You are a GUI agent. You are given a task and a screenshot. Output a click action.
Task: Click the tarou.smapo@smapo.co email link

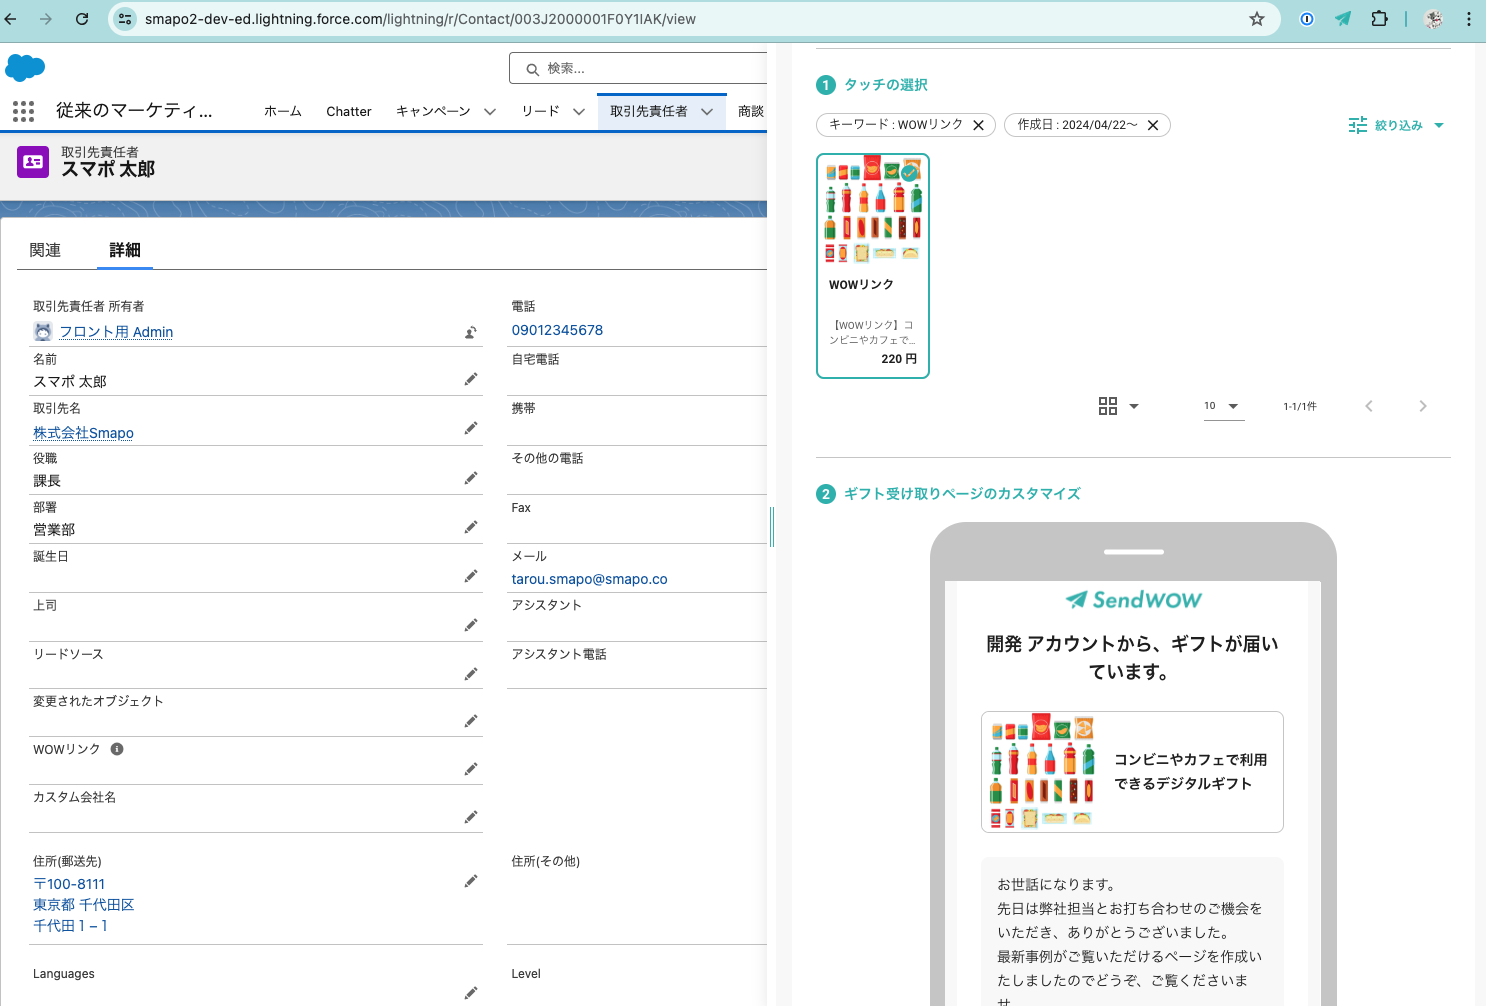(589, 579)
